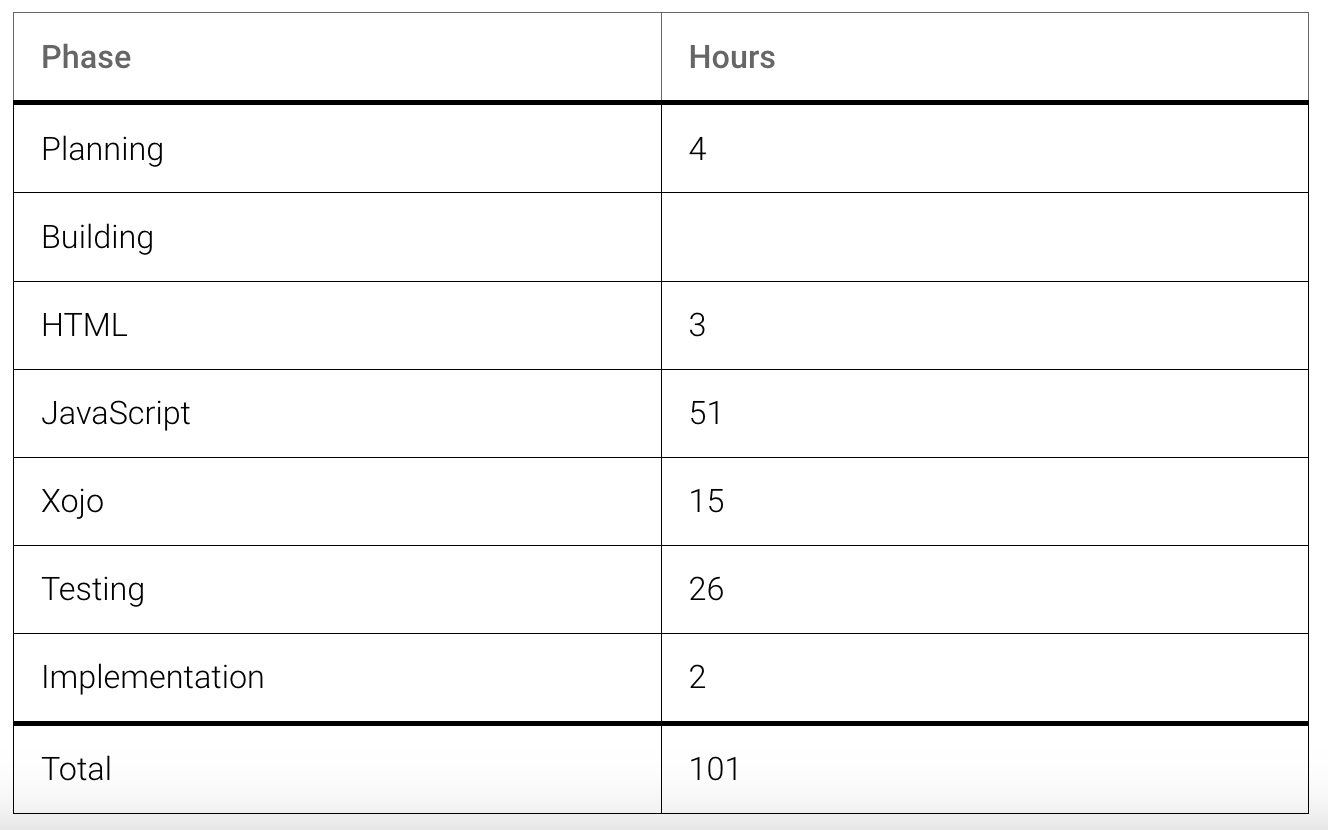This screenshot has width=1328, height=830.
Task: Click the Xojo hours value 15
Action: pos(706,501)
